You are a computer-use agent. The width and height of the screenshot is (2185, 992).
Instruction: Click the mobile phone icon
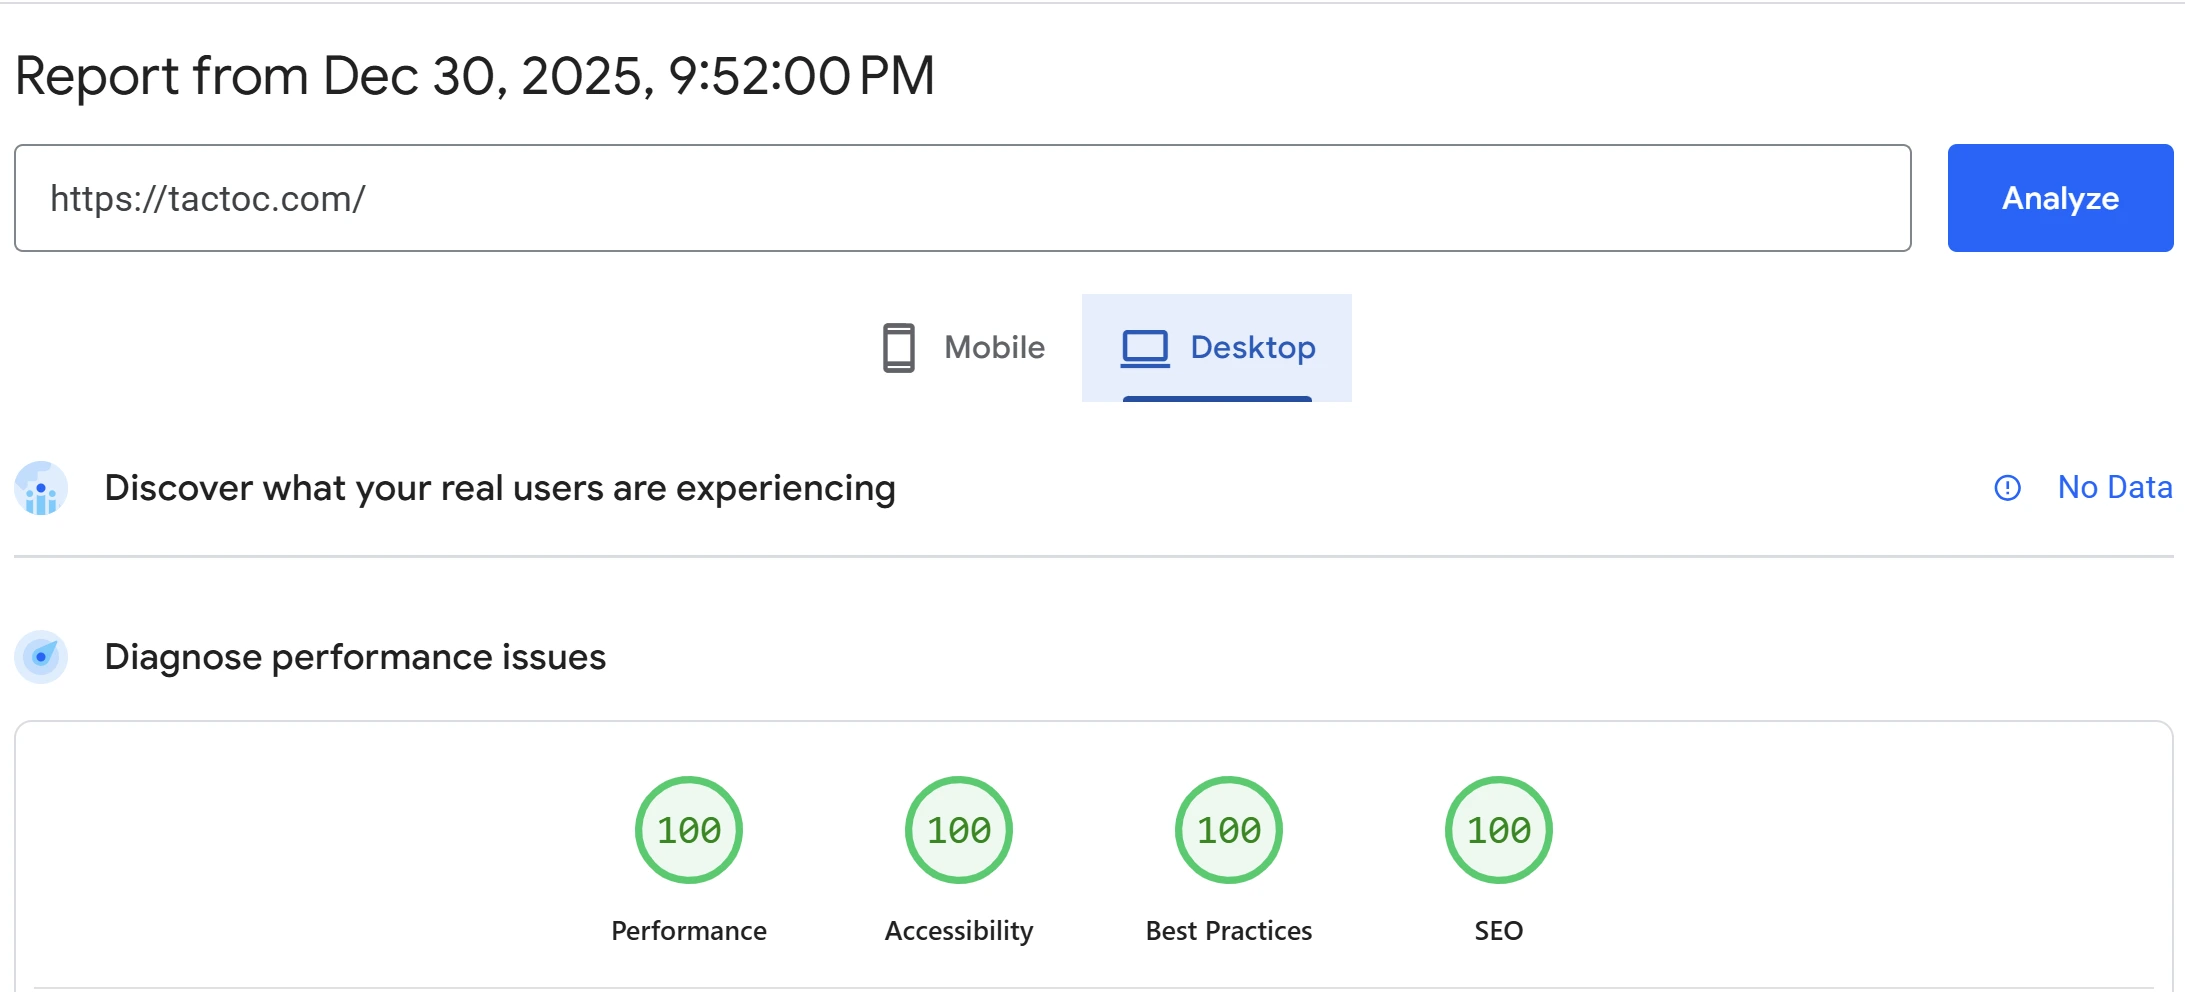tap(898, 347)
